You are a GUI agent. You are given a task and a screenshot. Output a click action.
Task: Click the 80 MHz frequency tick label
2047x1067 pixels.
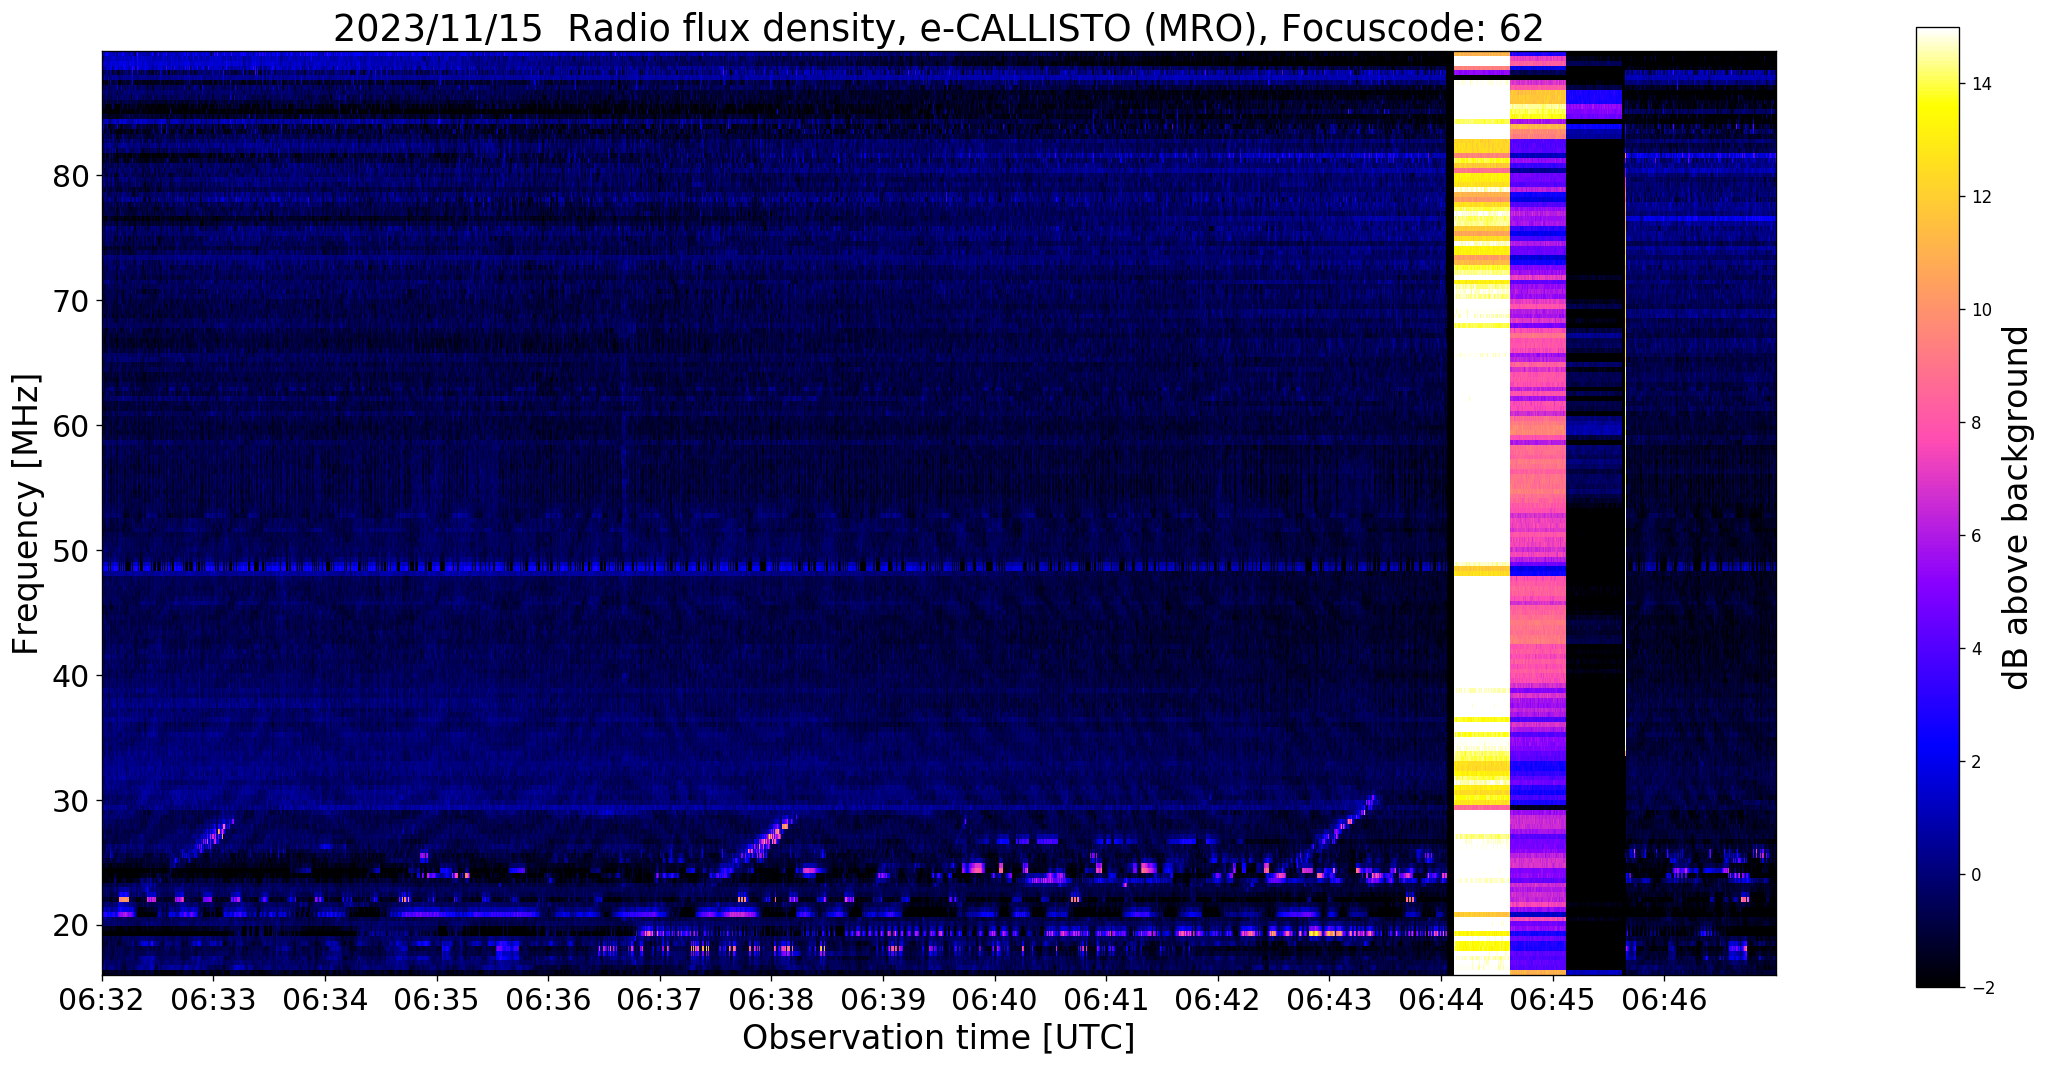coord(70,177)
